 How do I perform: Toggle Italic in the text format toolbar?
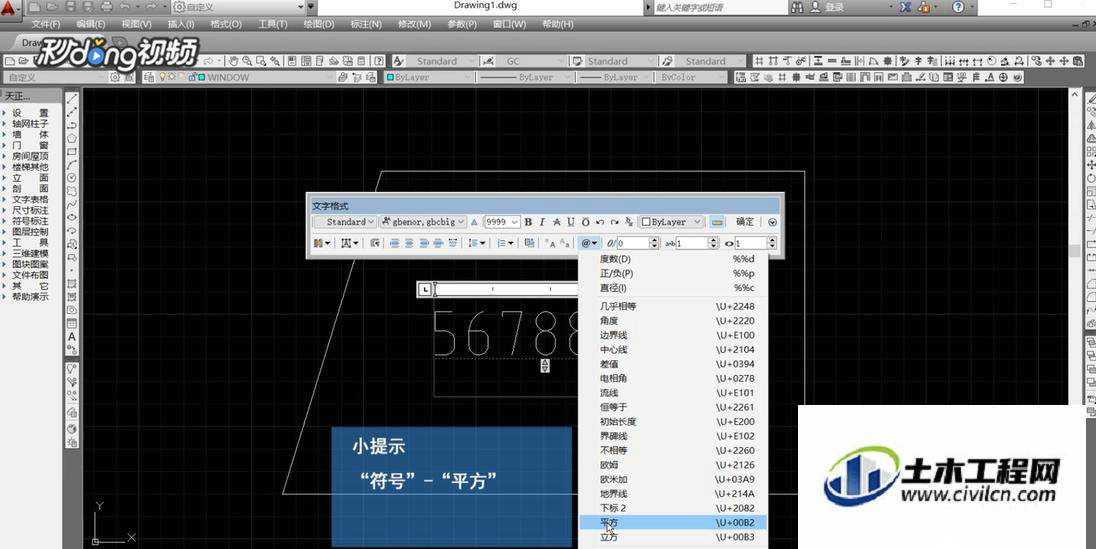[542, 222]
